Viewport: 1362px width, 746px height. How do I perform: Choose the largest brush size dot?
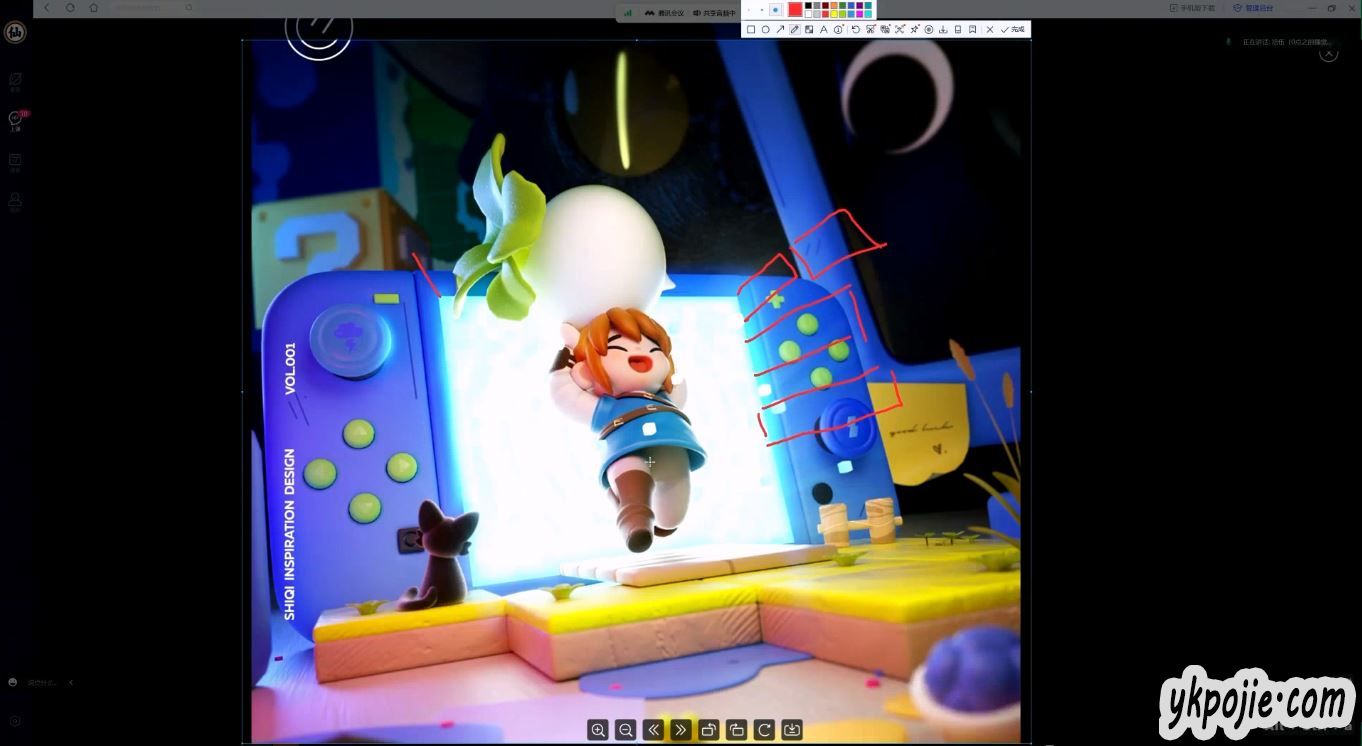(775, 9)
